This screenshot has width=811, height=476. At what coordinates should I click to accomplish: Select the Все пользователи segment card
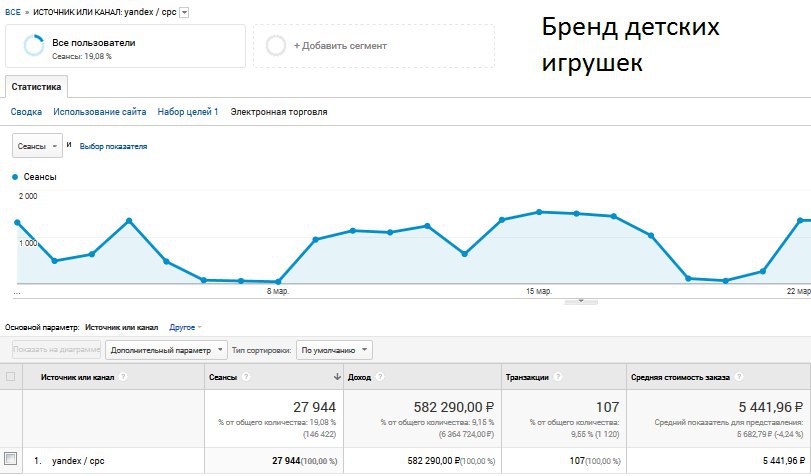125,46
